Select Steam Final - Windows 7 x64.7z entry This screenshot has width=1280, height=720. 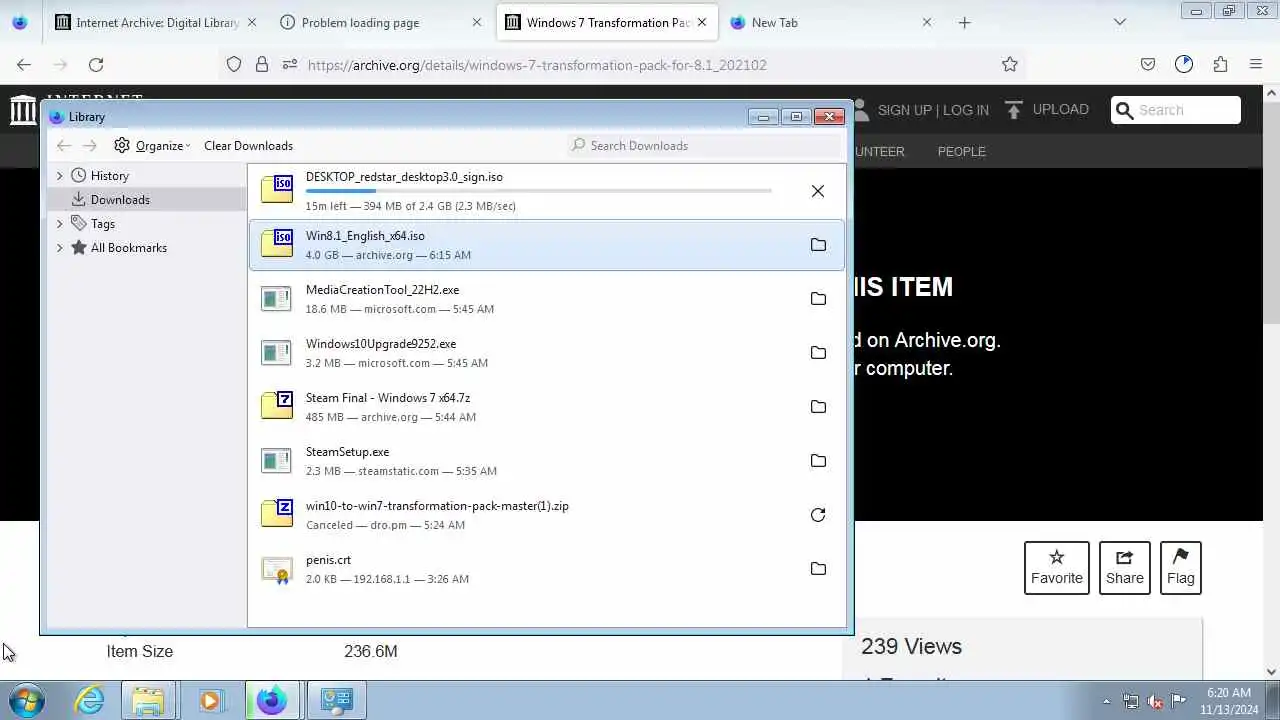point(546,407)
